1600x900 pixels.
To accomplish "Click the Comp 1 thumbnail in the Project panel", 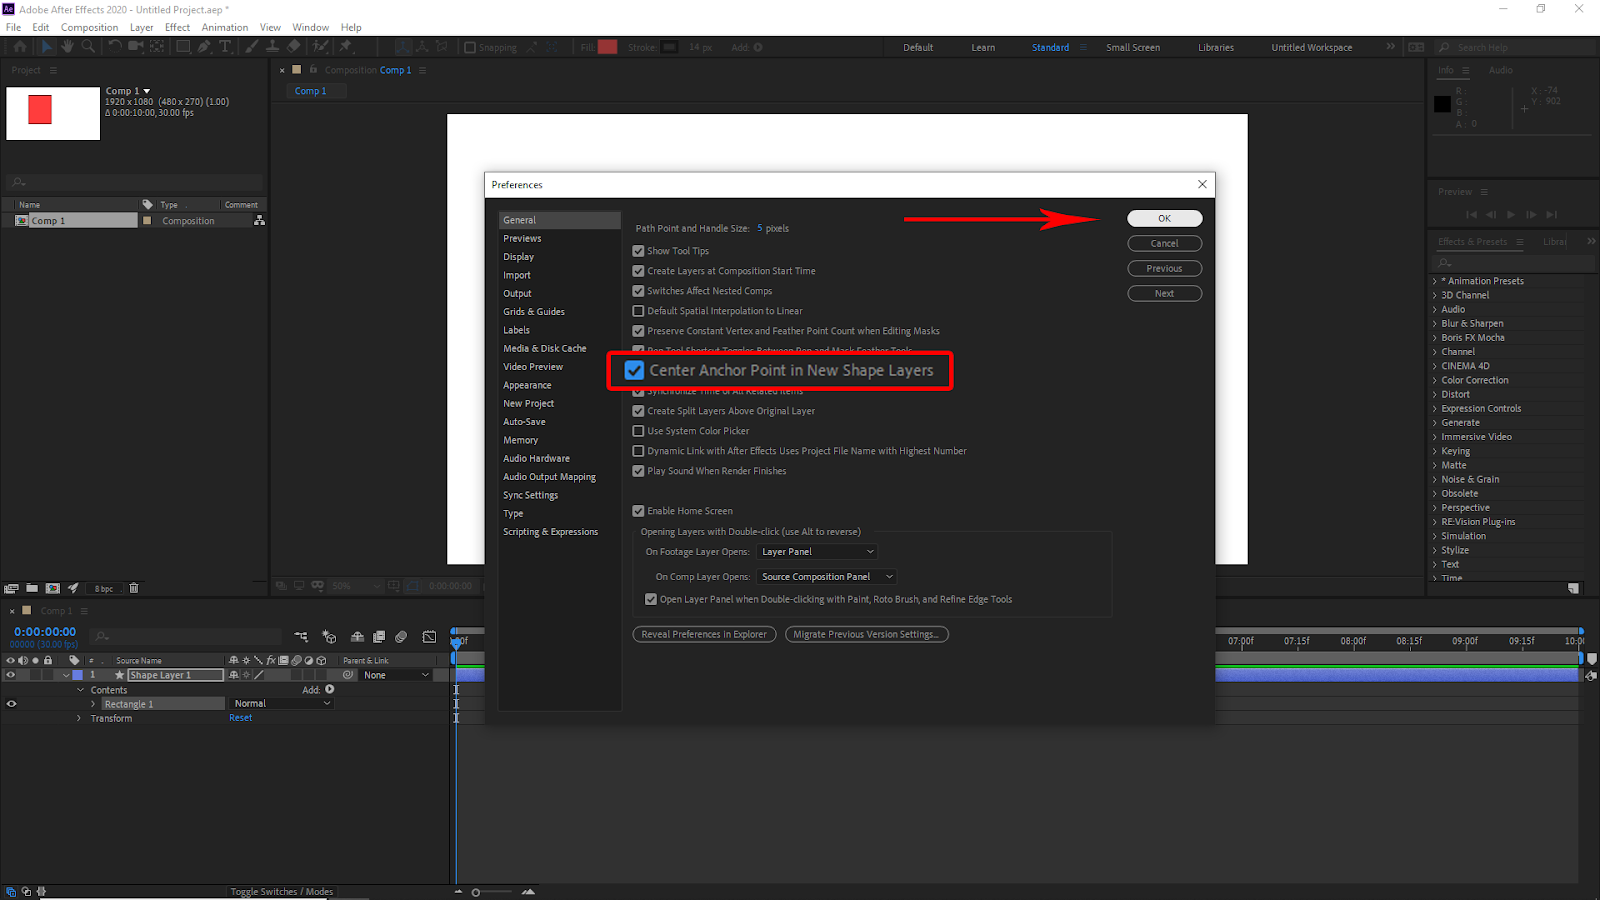I will (x=53, y=113).
